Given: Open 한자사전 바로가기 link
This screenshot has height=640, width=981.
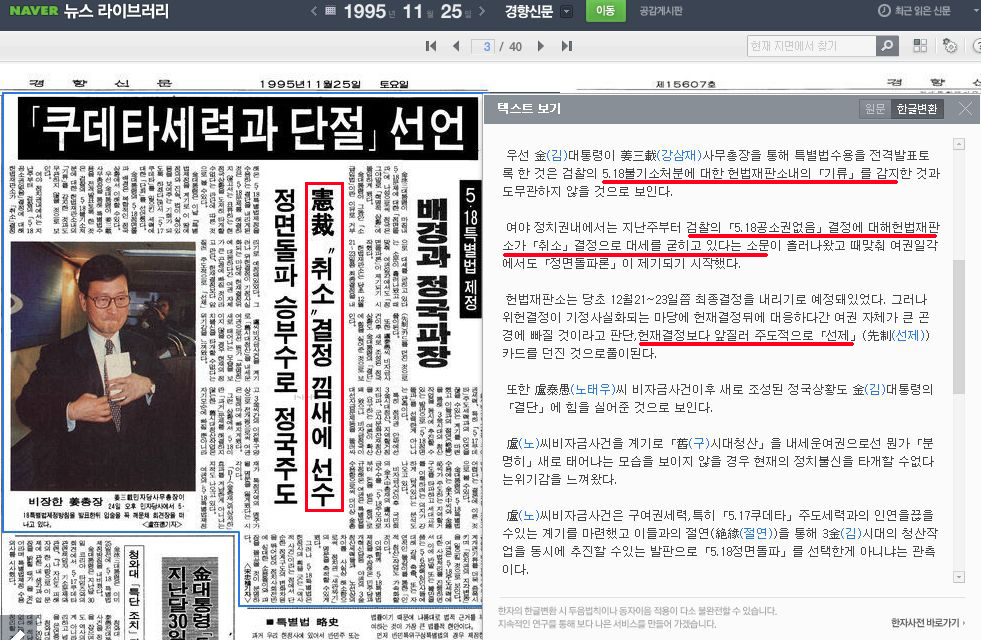Looking at the screenshot, I should 928,622.
